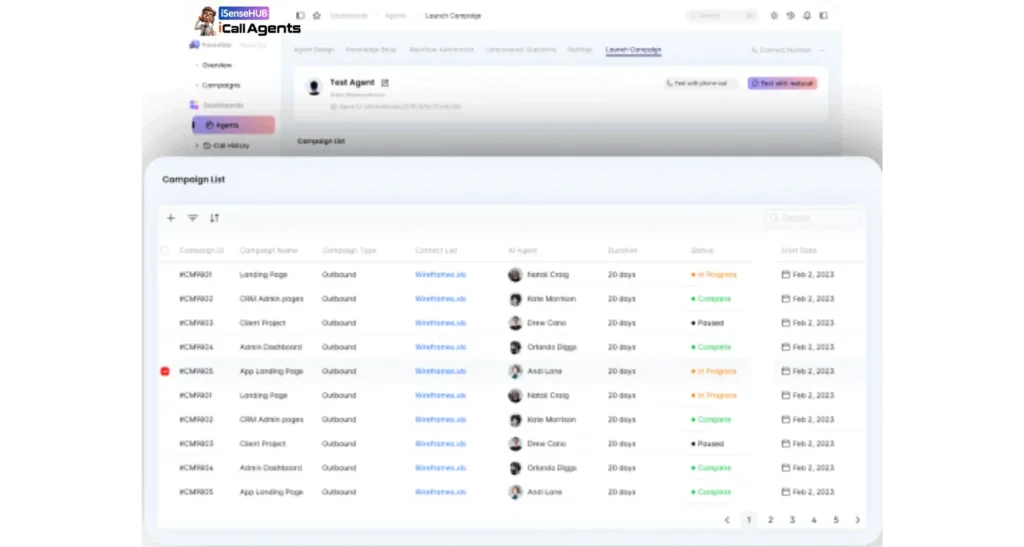
Task: Open the Agent Design tab
Action: [x=313, y=50]
